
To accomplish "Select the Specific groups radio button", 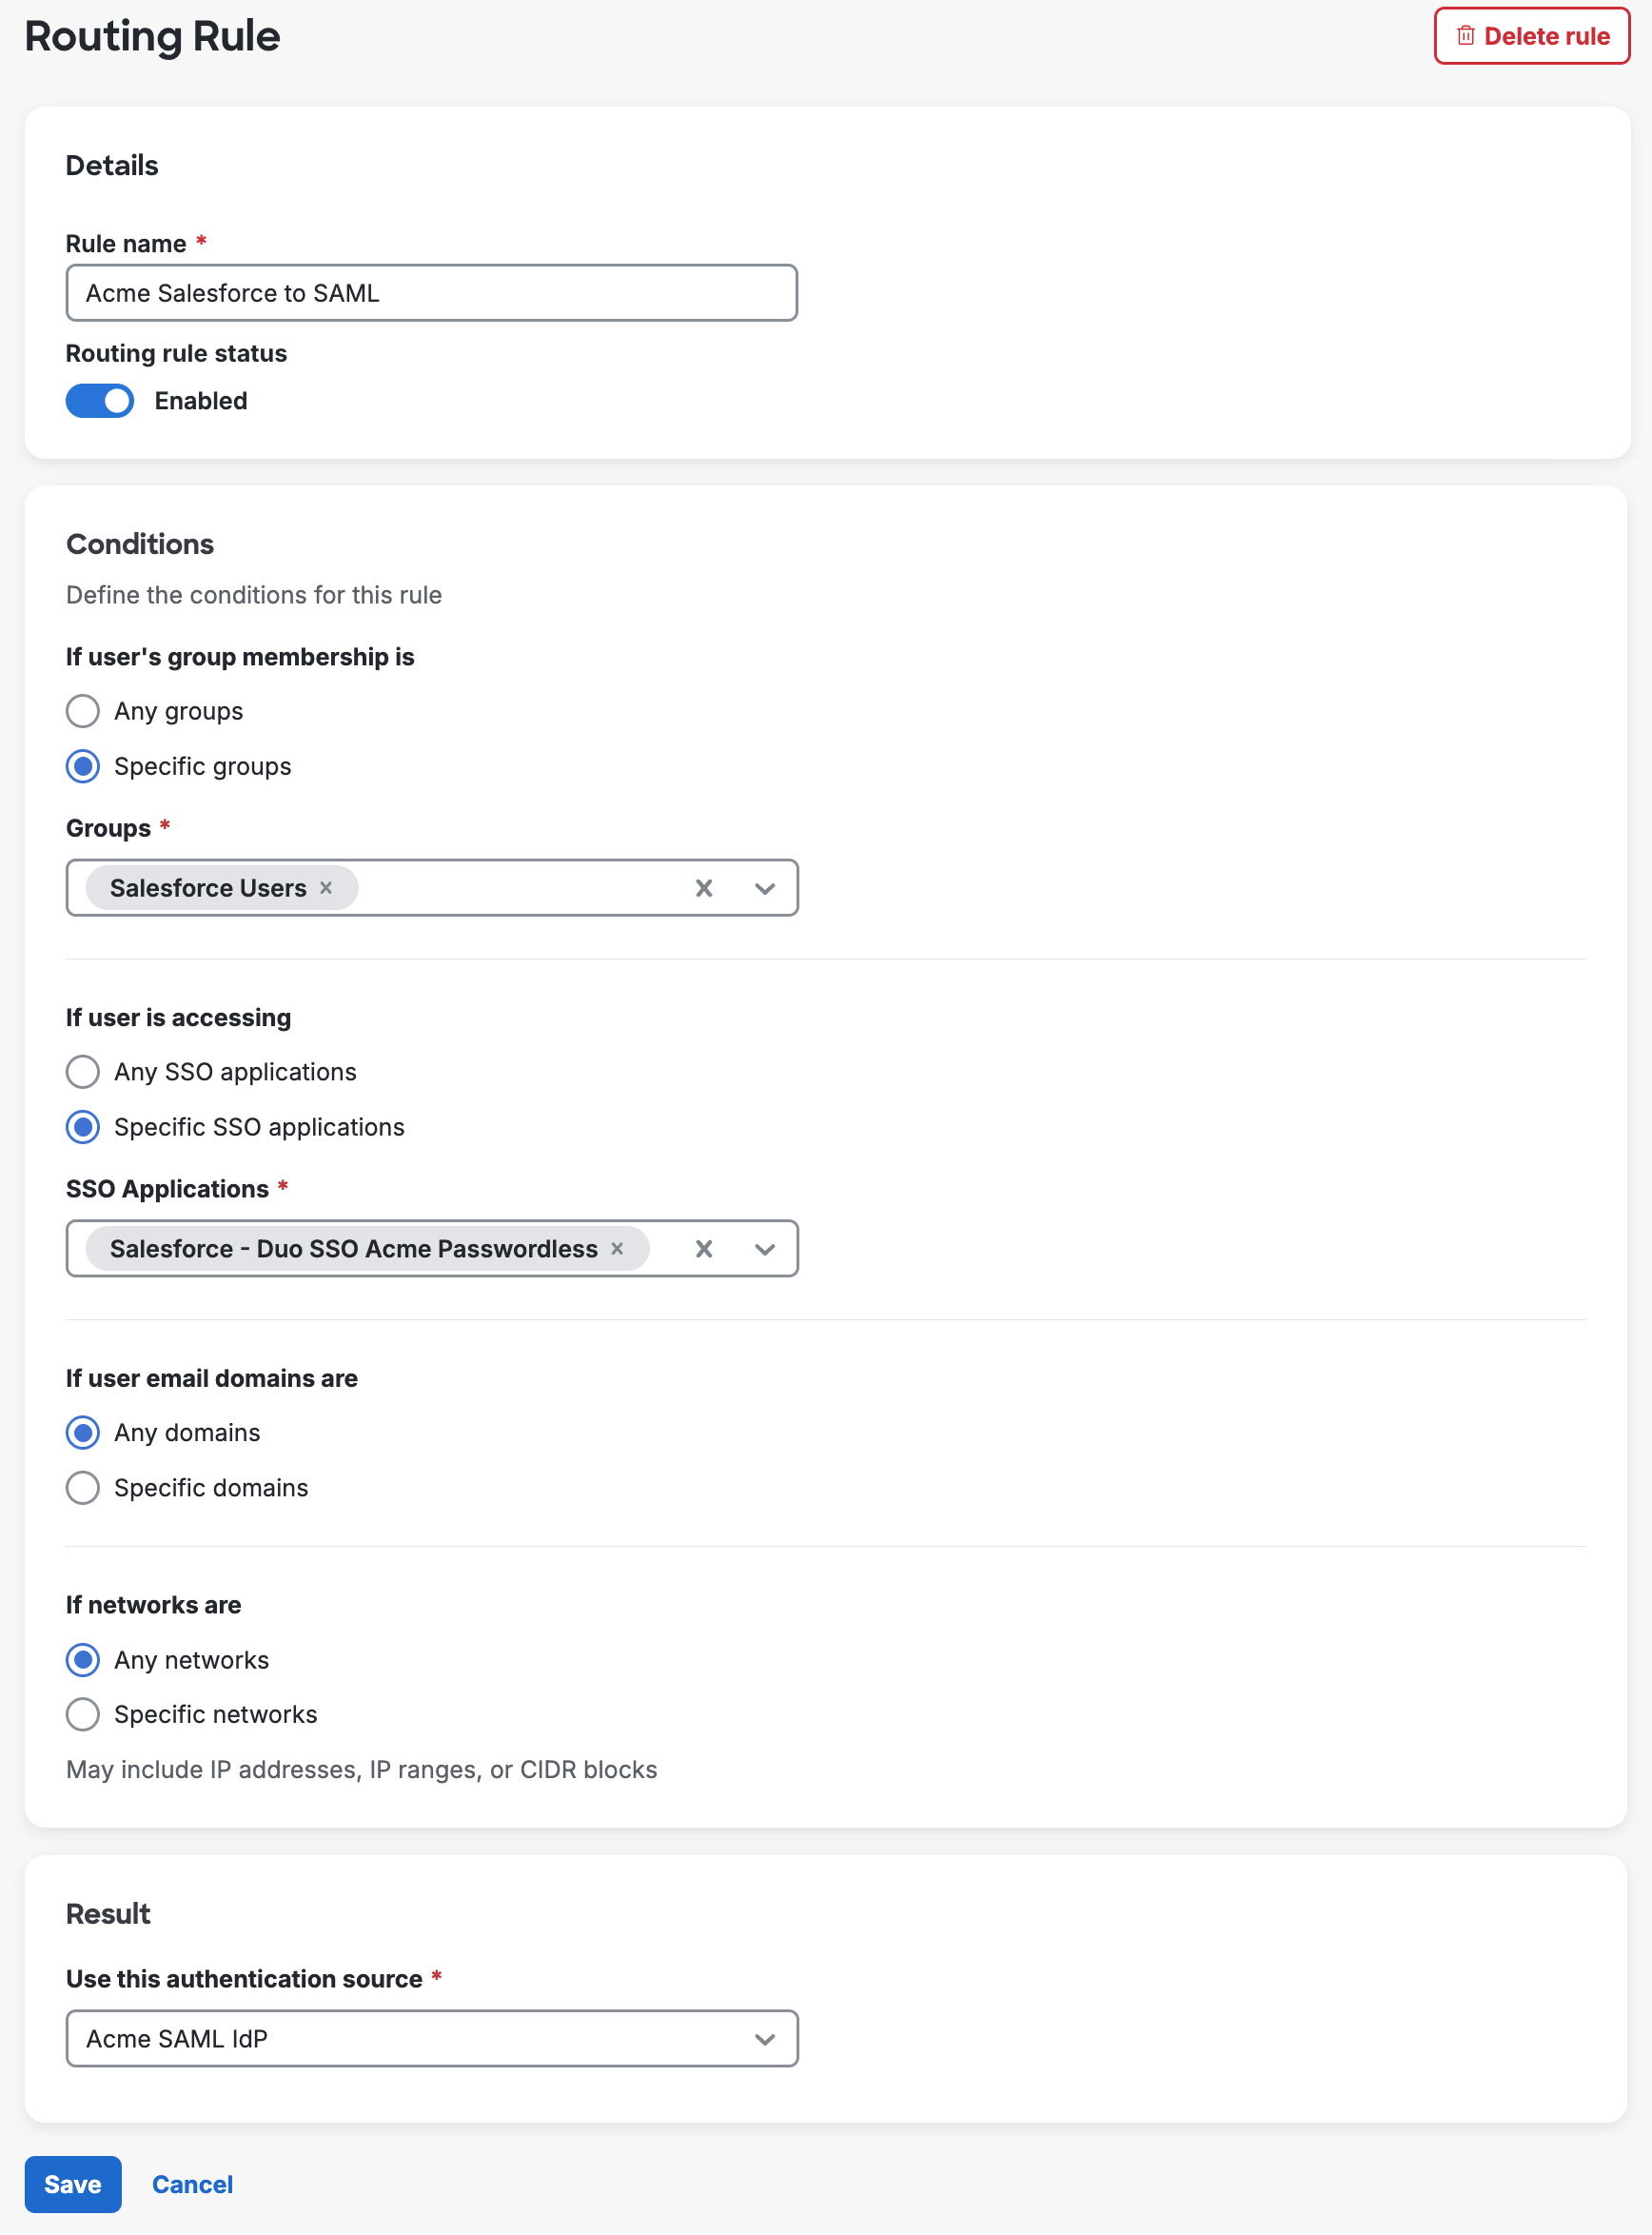I will (83, 766).
